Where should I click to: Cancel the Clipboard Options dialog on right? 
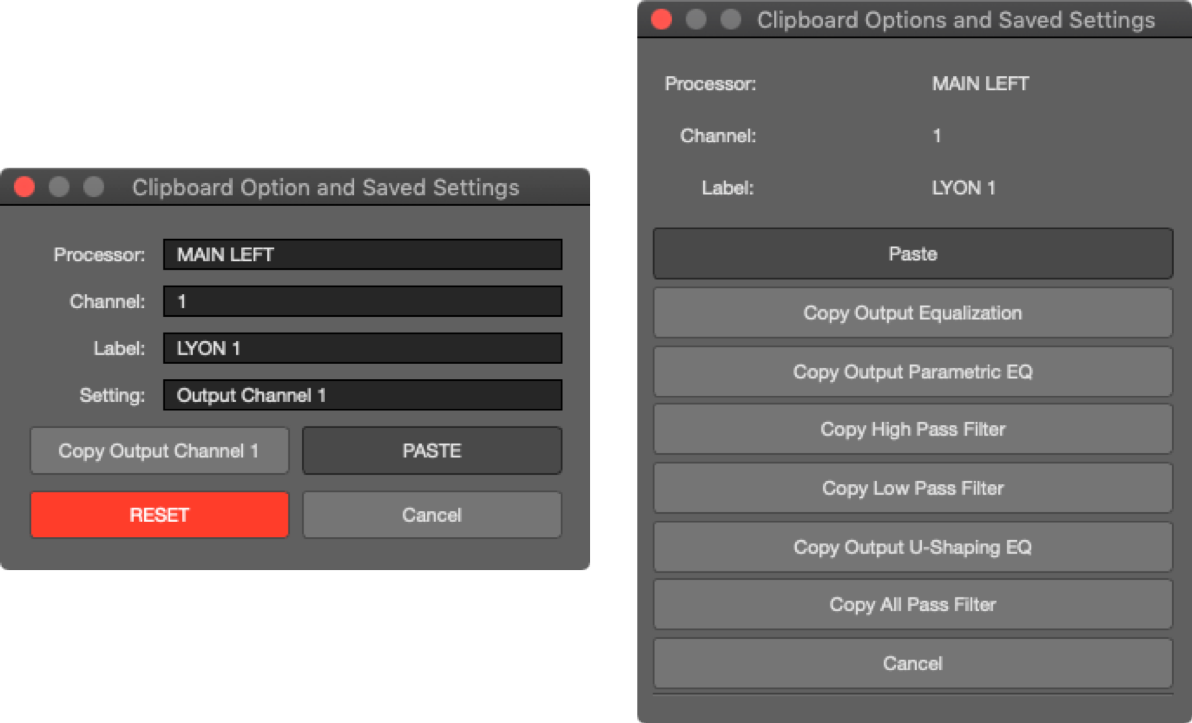pos(912,663)
